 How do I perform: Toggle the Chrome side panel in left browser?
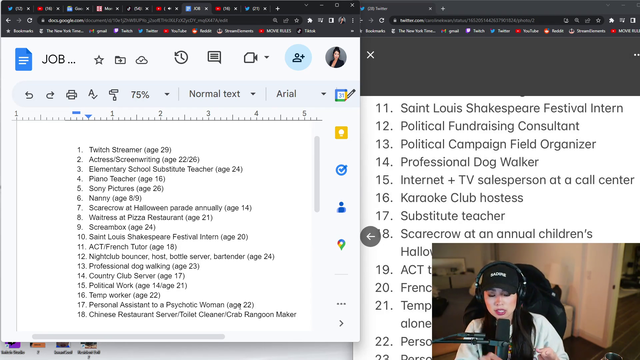click(x=331, y=20)
